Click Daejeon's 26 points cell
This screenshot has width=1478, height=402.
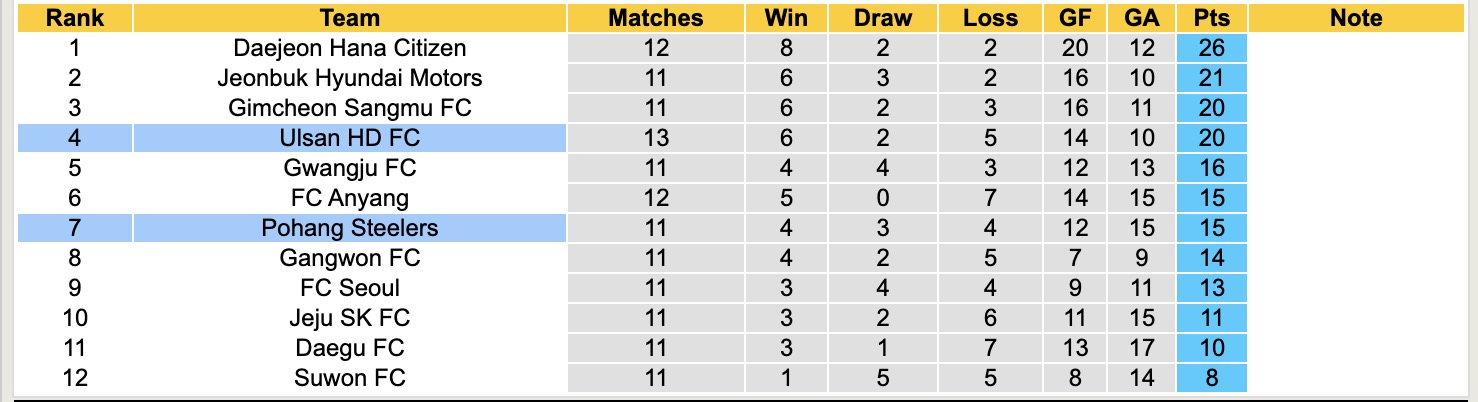click(1211, 48)
